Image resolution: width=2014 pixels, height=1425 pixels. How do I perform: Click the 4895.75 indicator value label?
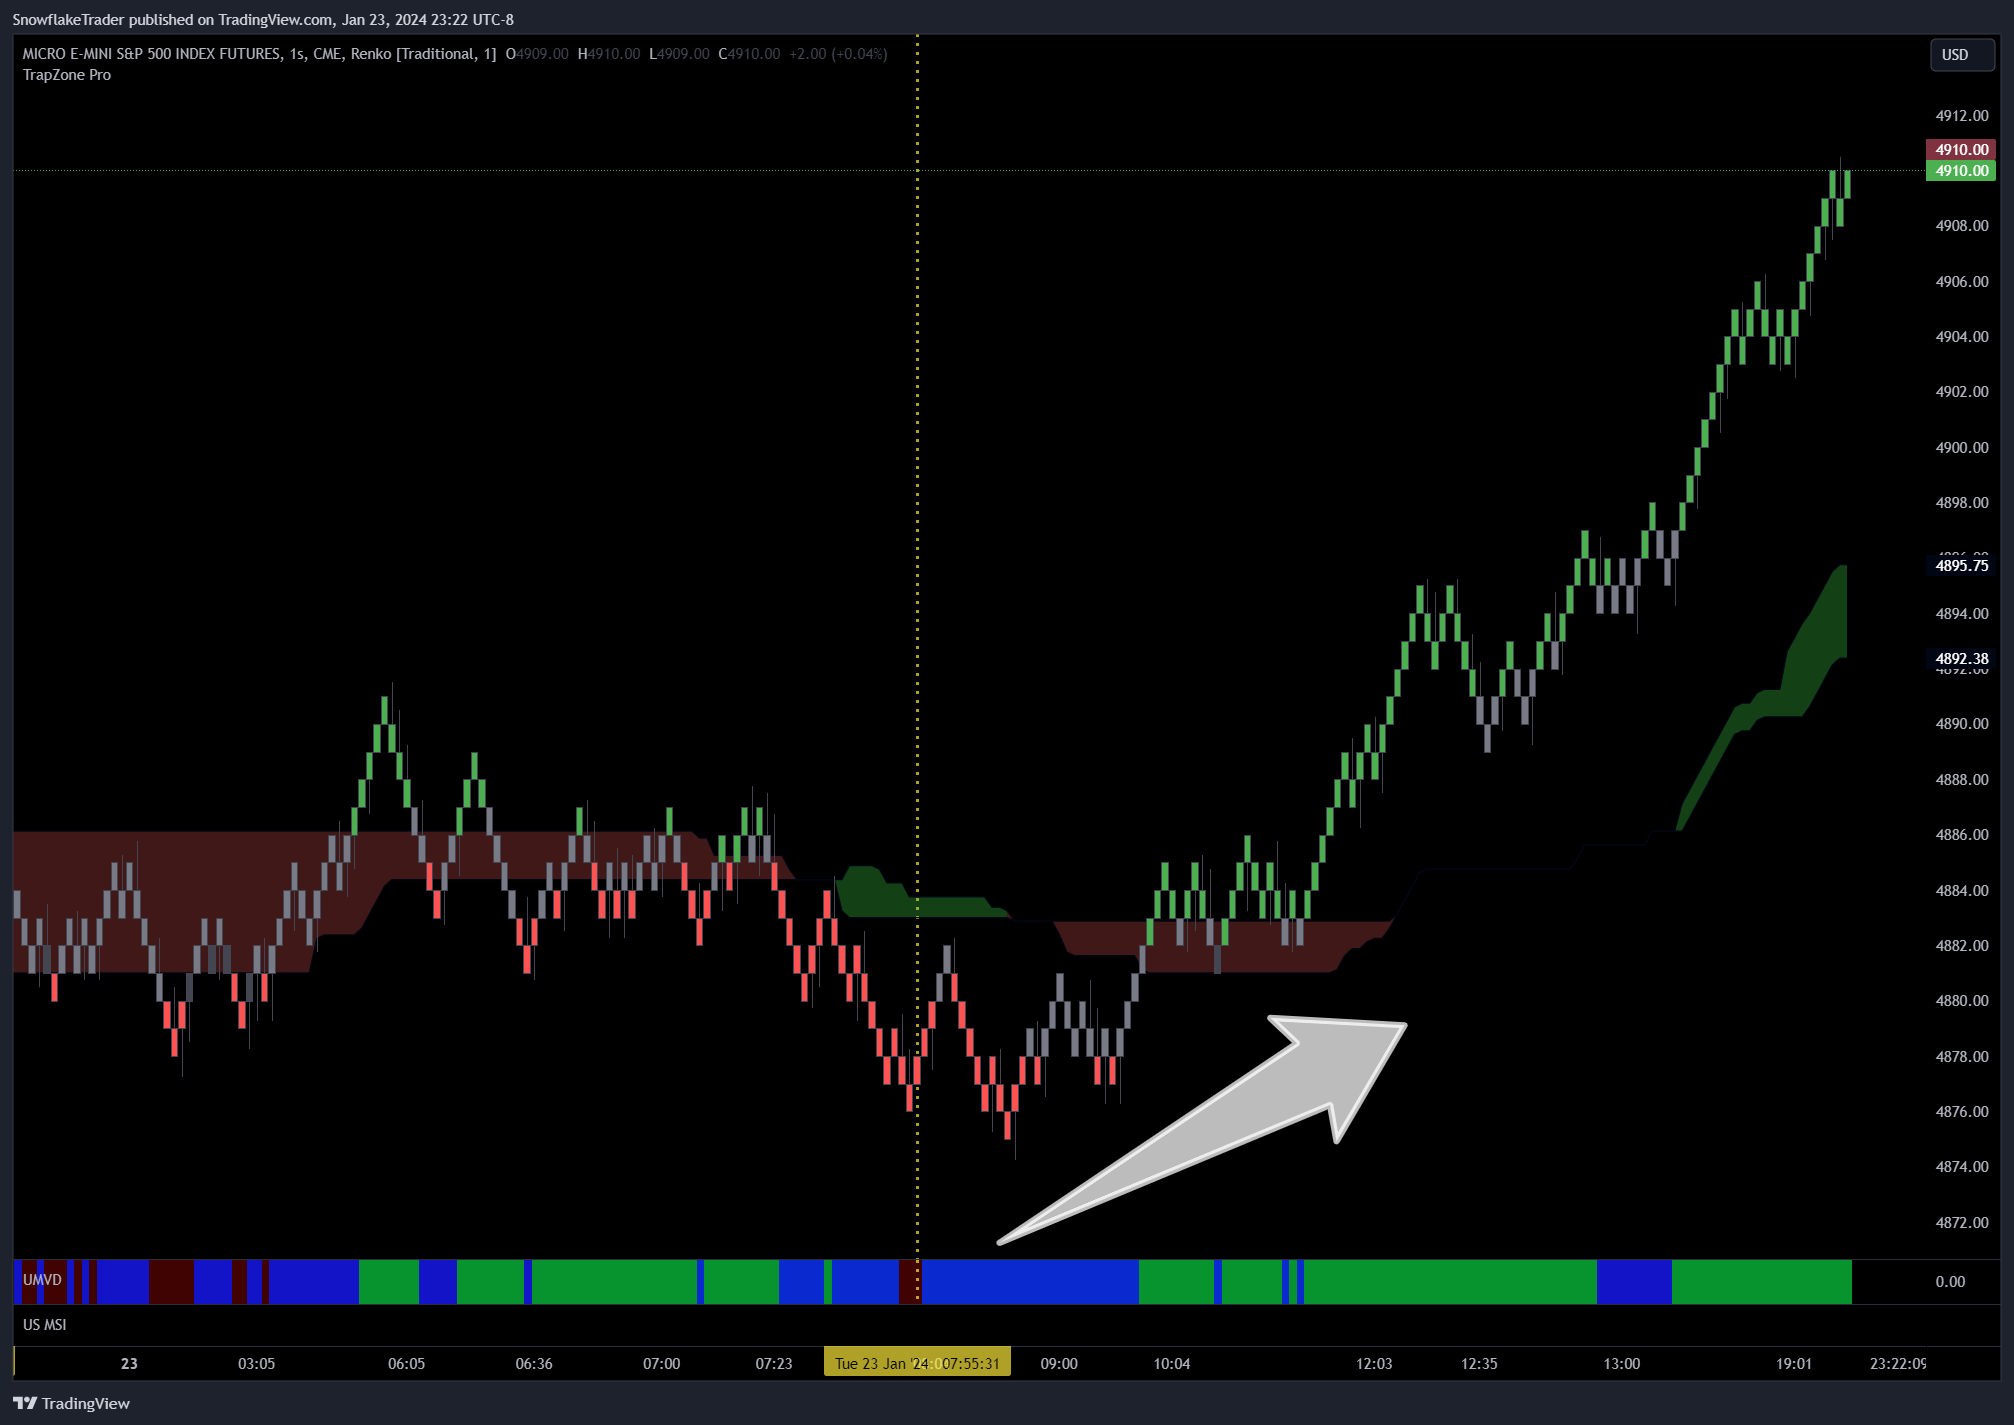click(x=1961, y=565)
